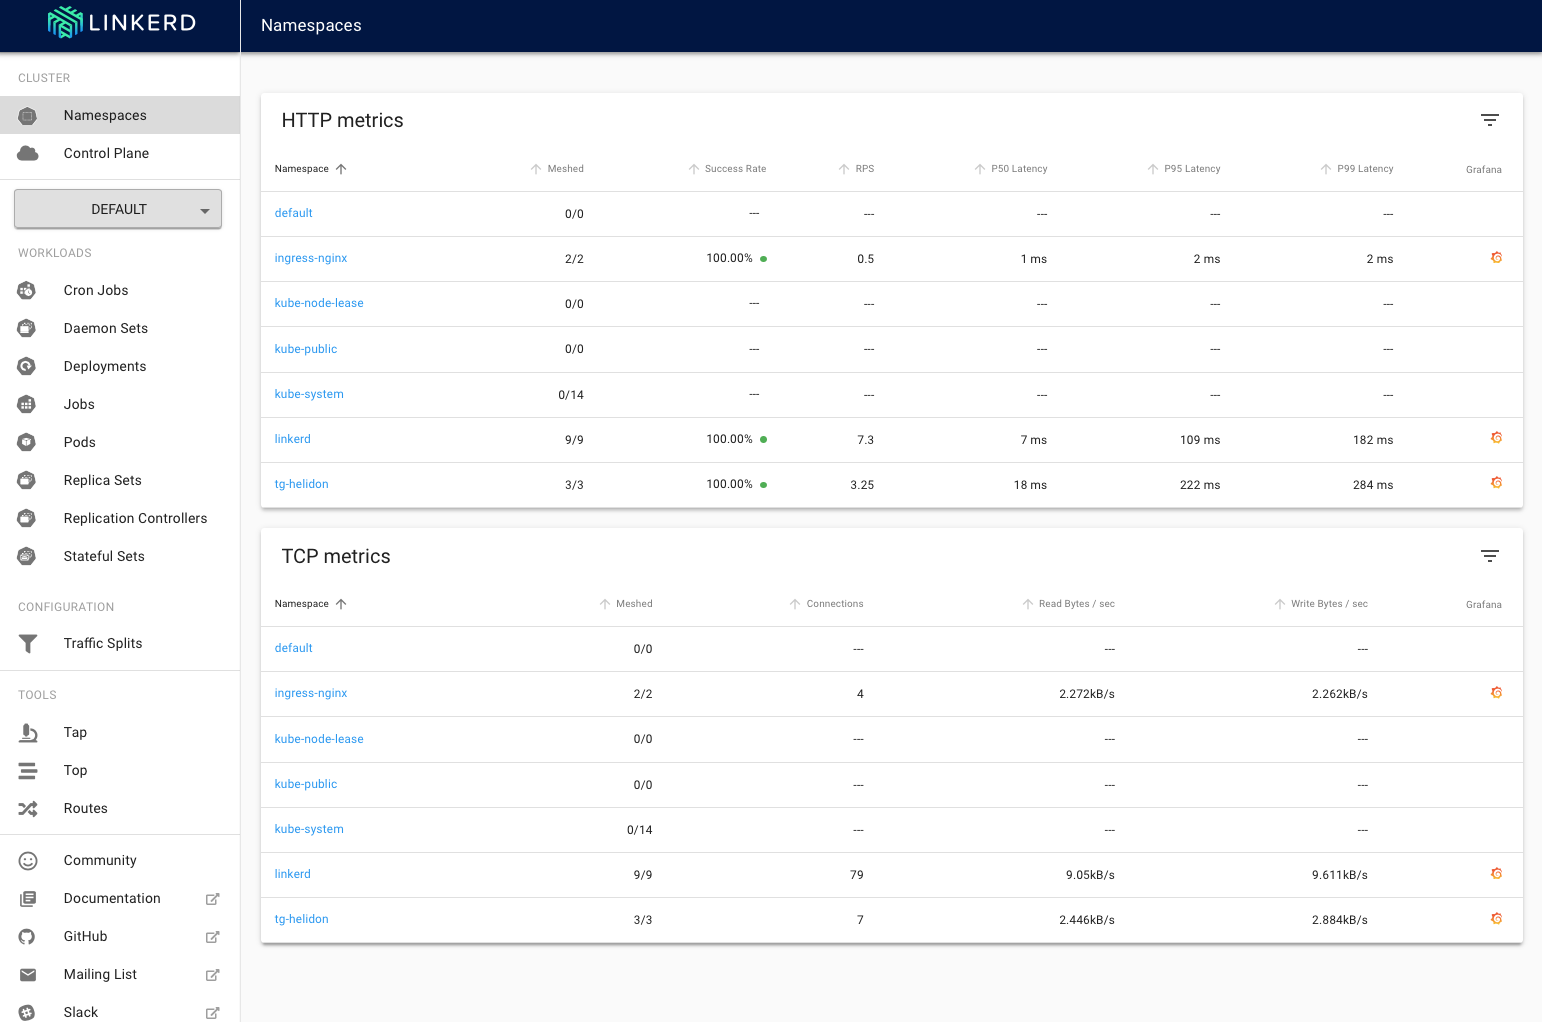Click the Deployments icon
Viewport: 1542px width, 1022px height.
tap(27, 367)
